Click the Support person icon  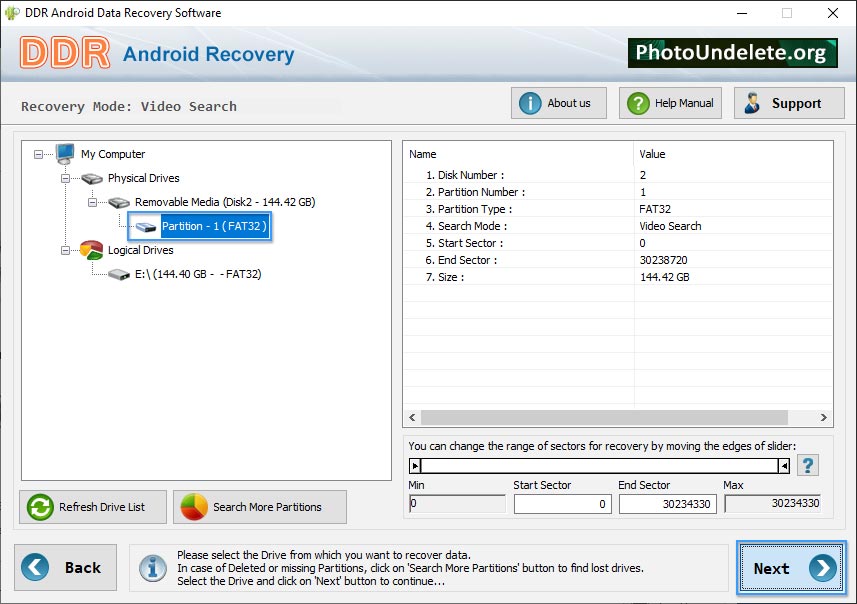[752, 103]
